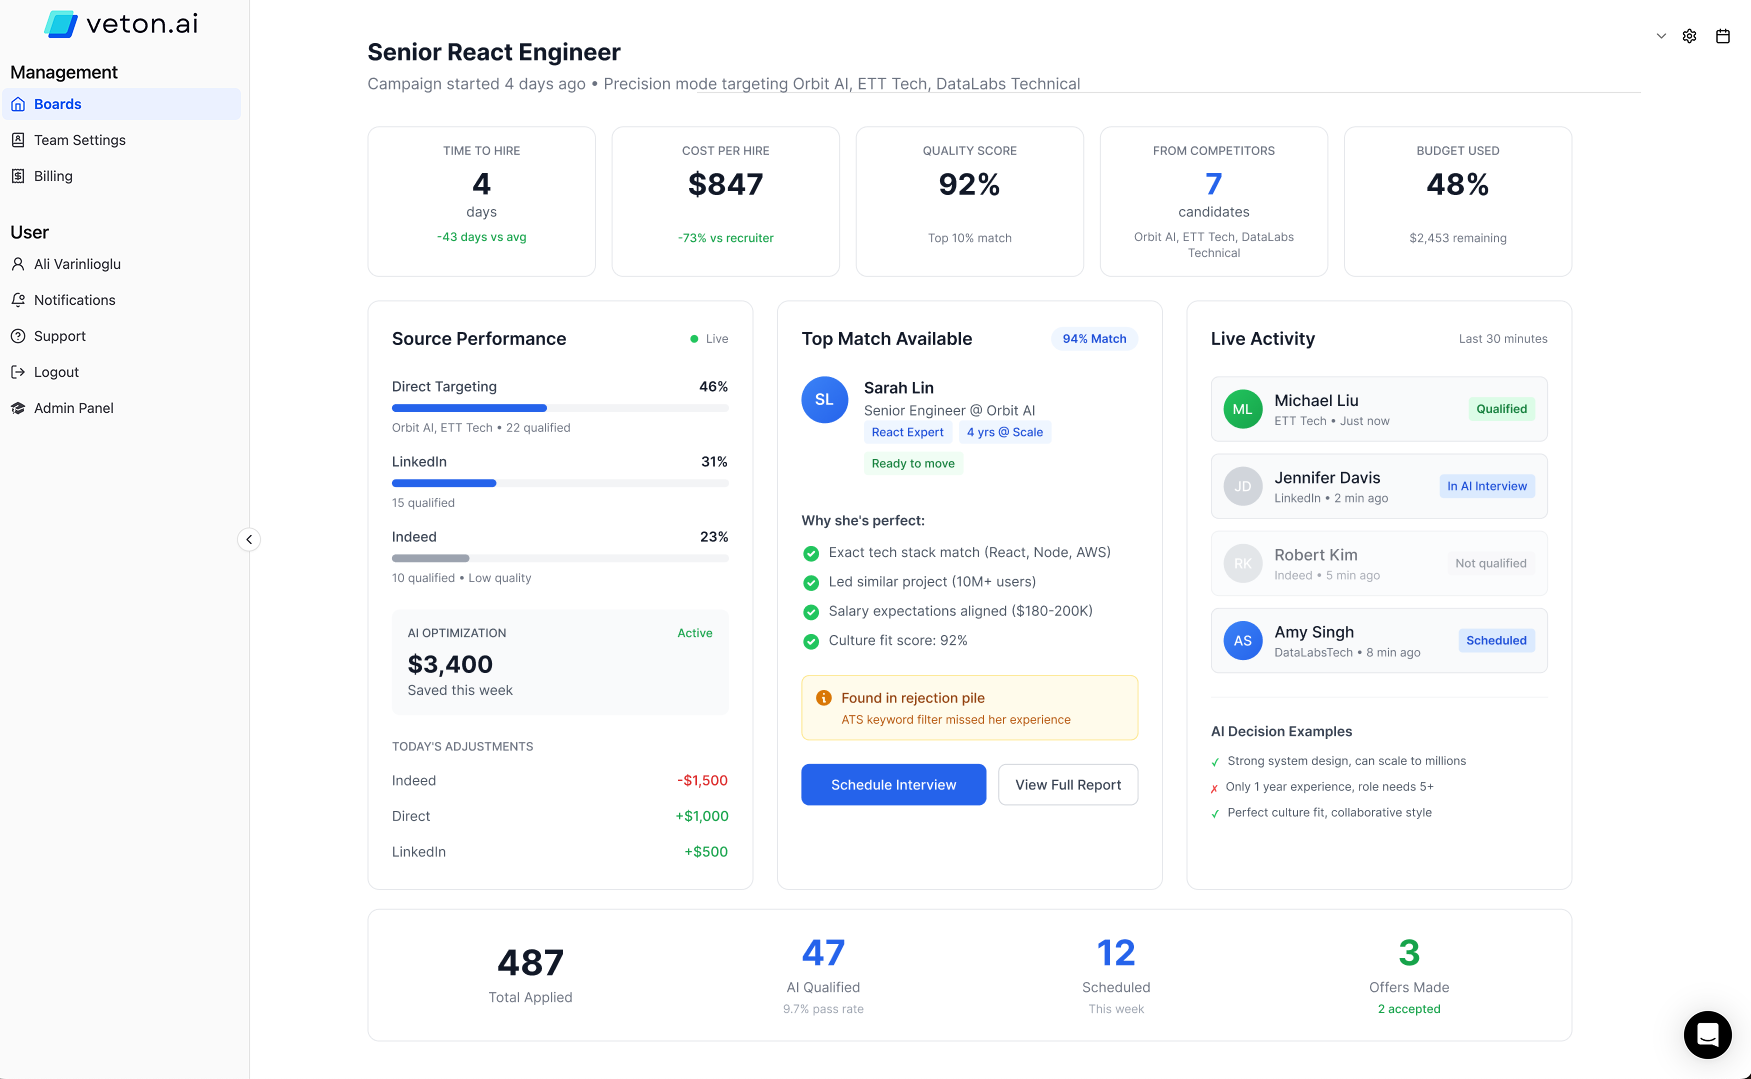The height and width of the screenshot is (1079, 1751).
Task: Click the Support question-mark icon
Action: click(18, 336)
